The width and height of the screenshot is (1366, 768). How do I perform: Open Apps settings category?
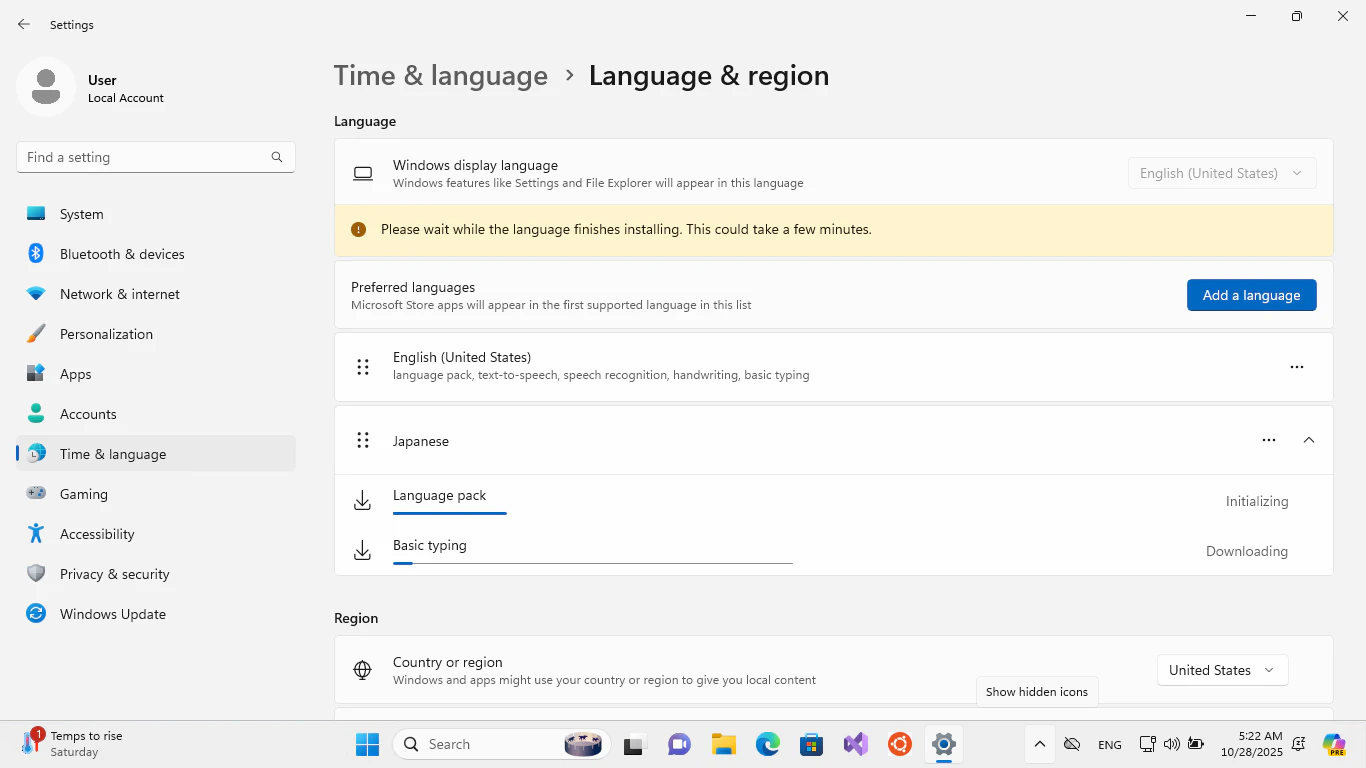click(x=156, y=374)
